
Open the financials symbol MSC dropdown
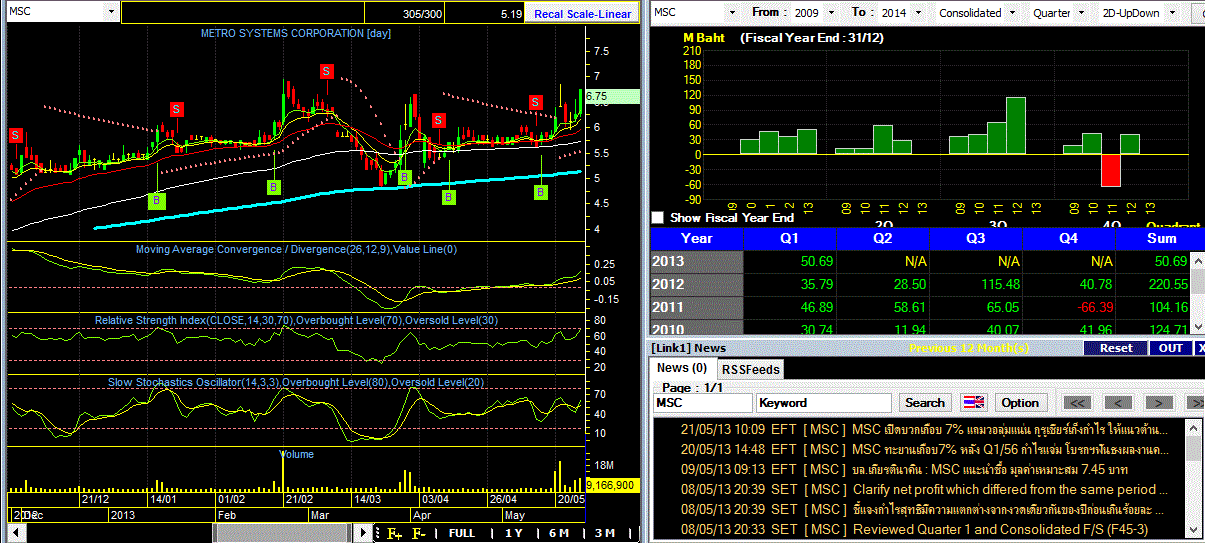tap(732, 13)
